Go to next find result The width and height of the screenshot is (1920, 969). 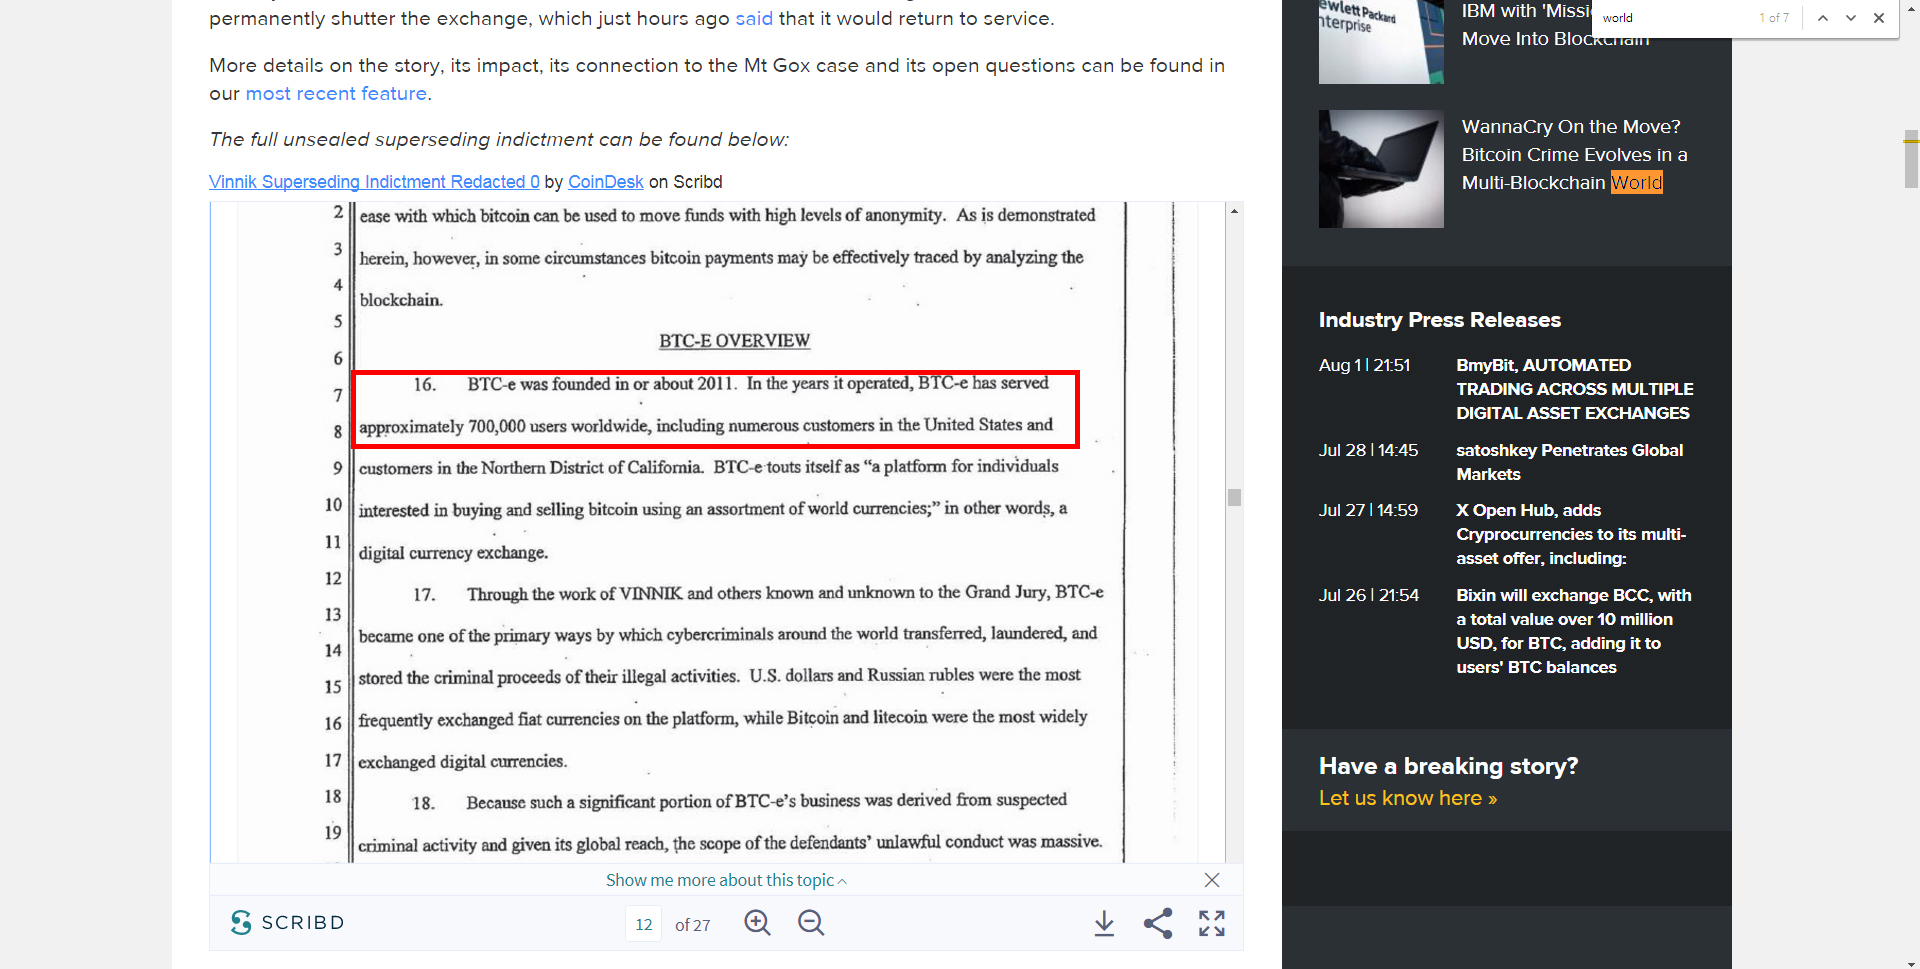[x=1851, y=18]
